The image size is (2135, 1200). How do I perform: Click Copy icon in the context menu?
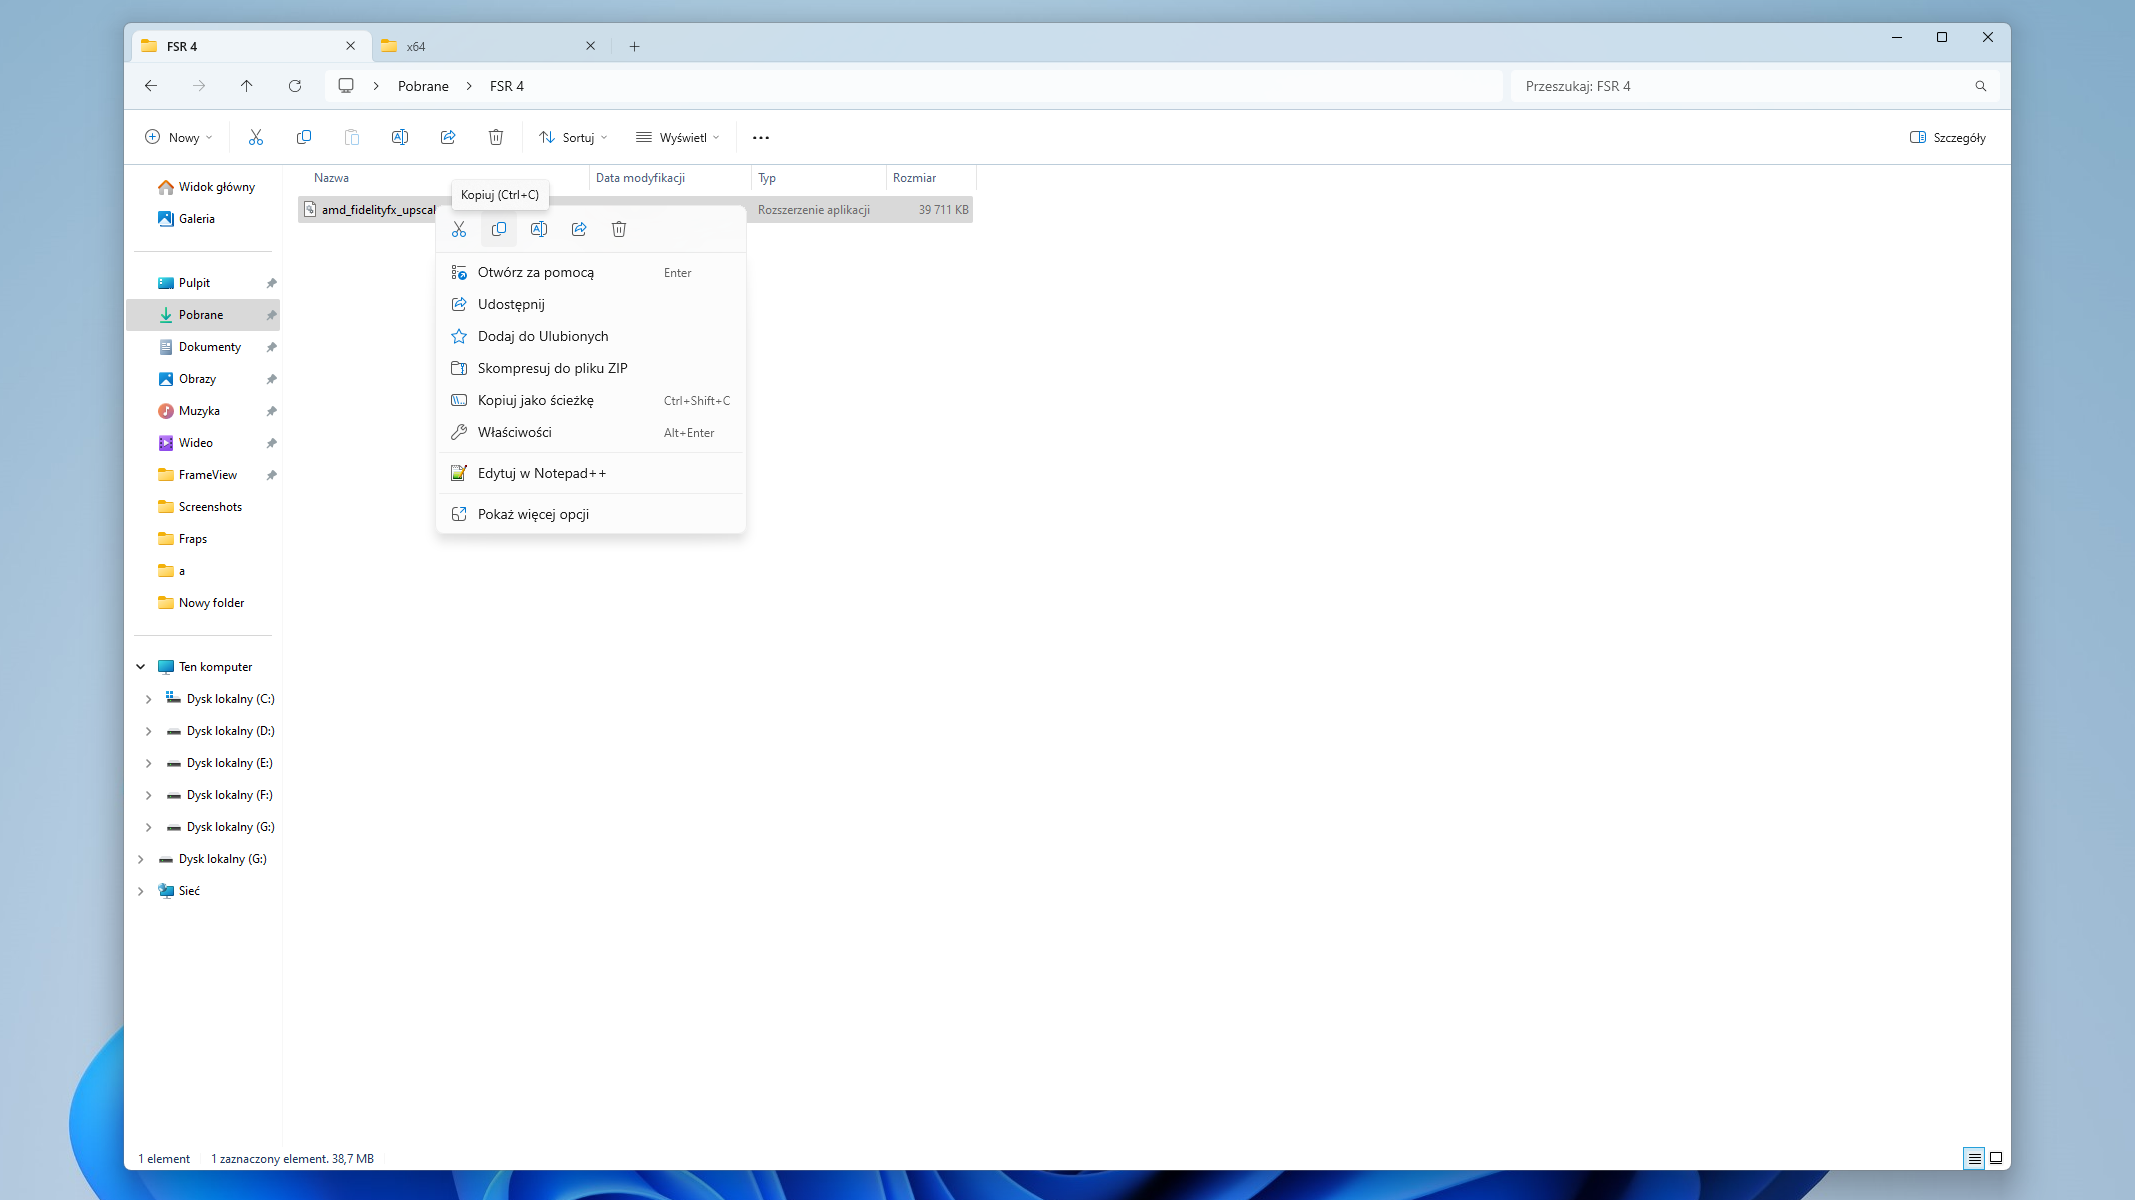pyautogui.click(x=499, y=229)
